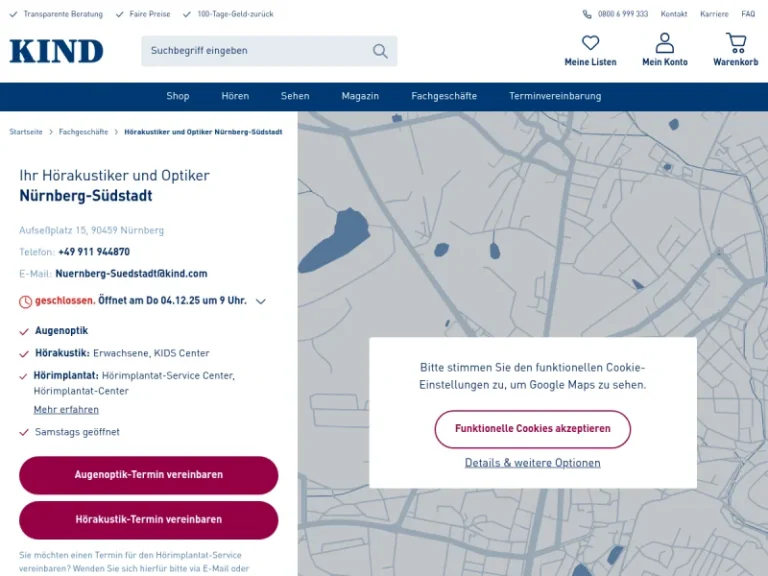Viewport: 768px width, 576px height.
Task: Open Mein Konto user icon
Action: (x=664, y=43)
